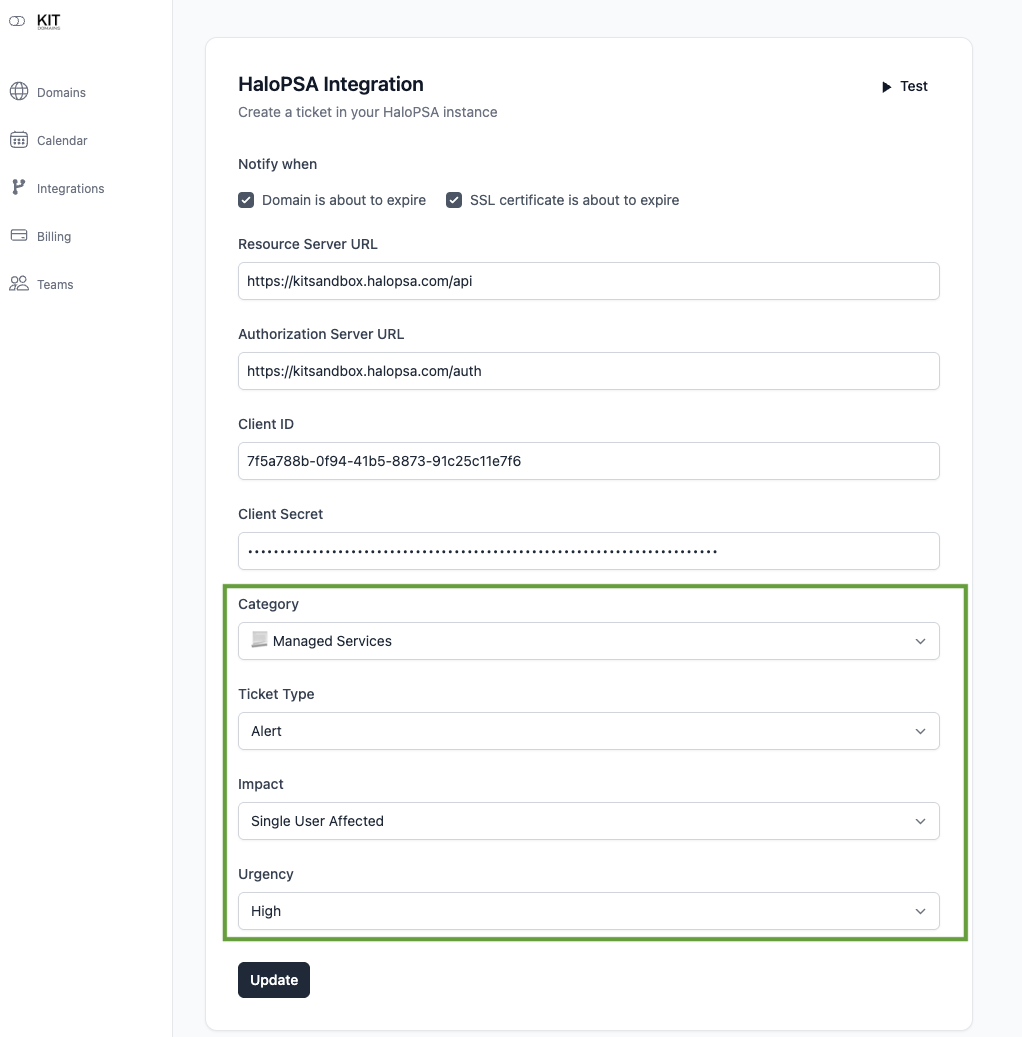Select the Domains globe icon
1022x1037 pixels.
[19, 91]
